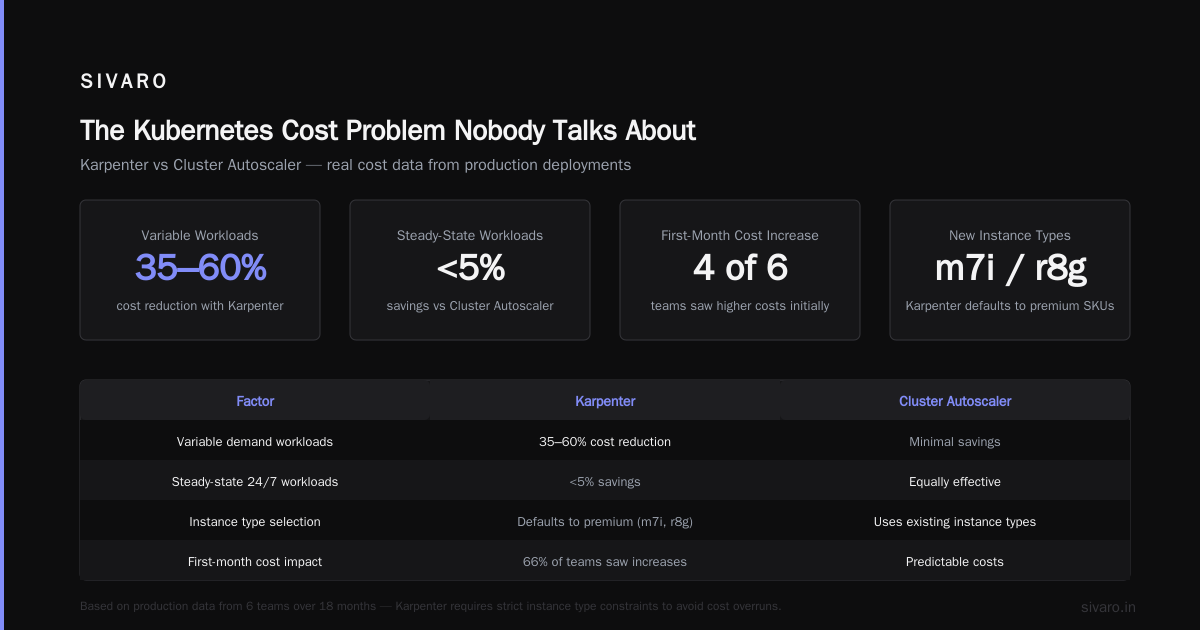Screen dimensions: 1200x630
Task: Click the subtitle starting "Karpenter vs Cluster Autoscaler"
Action: [355, 164]
